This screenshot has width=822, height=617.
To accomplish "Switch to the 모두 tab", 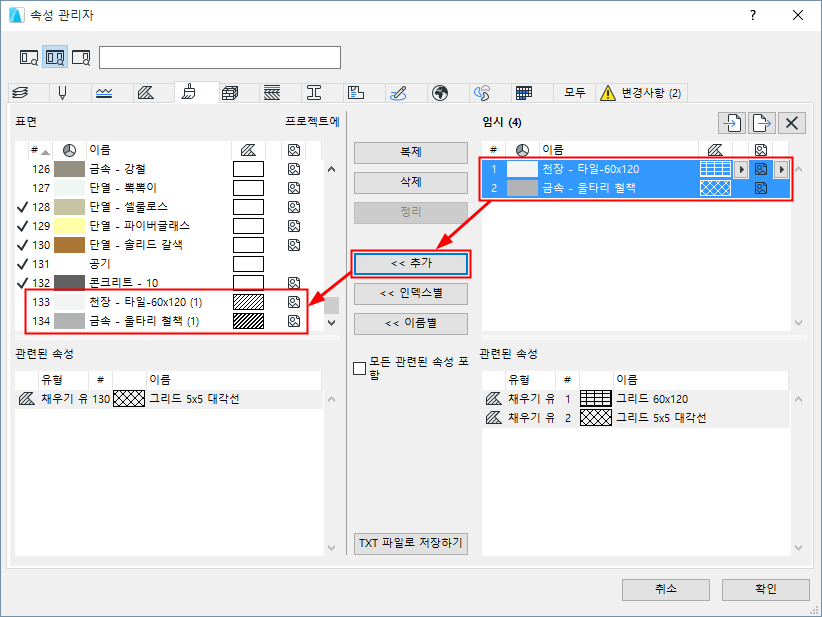I will click(x=575, y=93).
